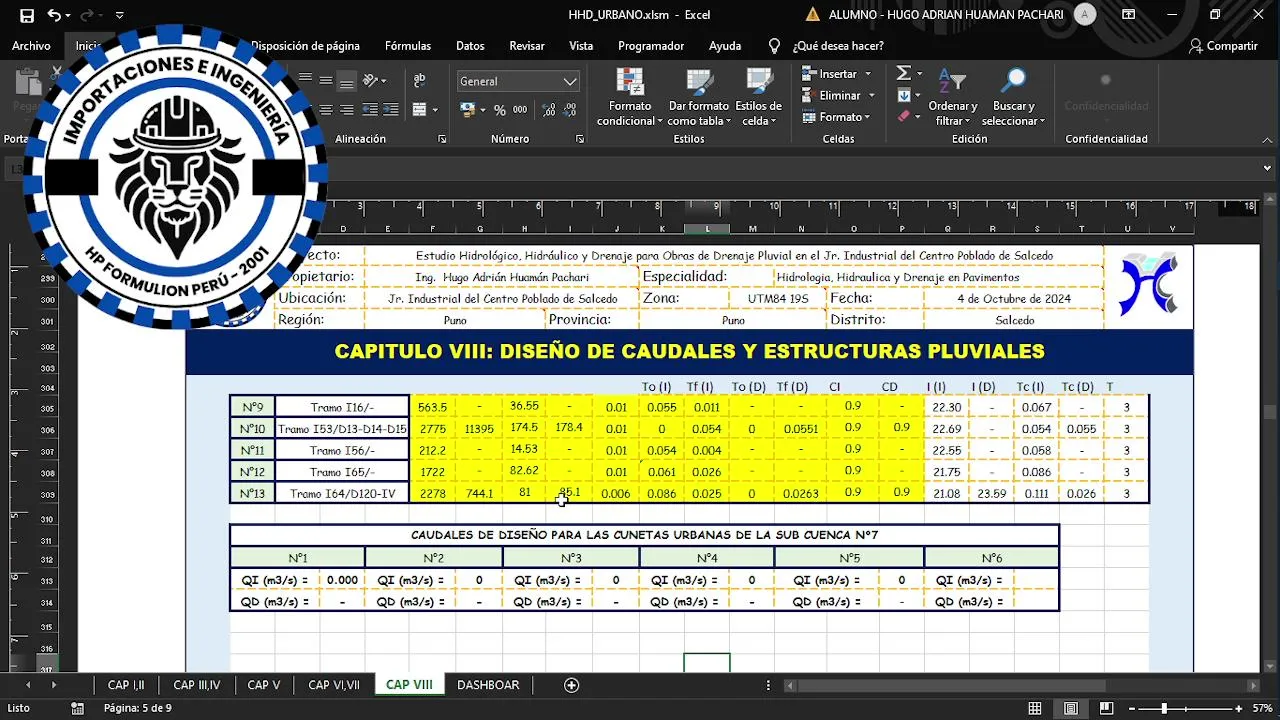Open quick access toolbar customize arrow
This screenshot has height=720, width=1280.
pos(120,15)
